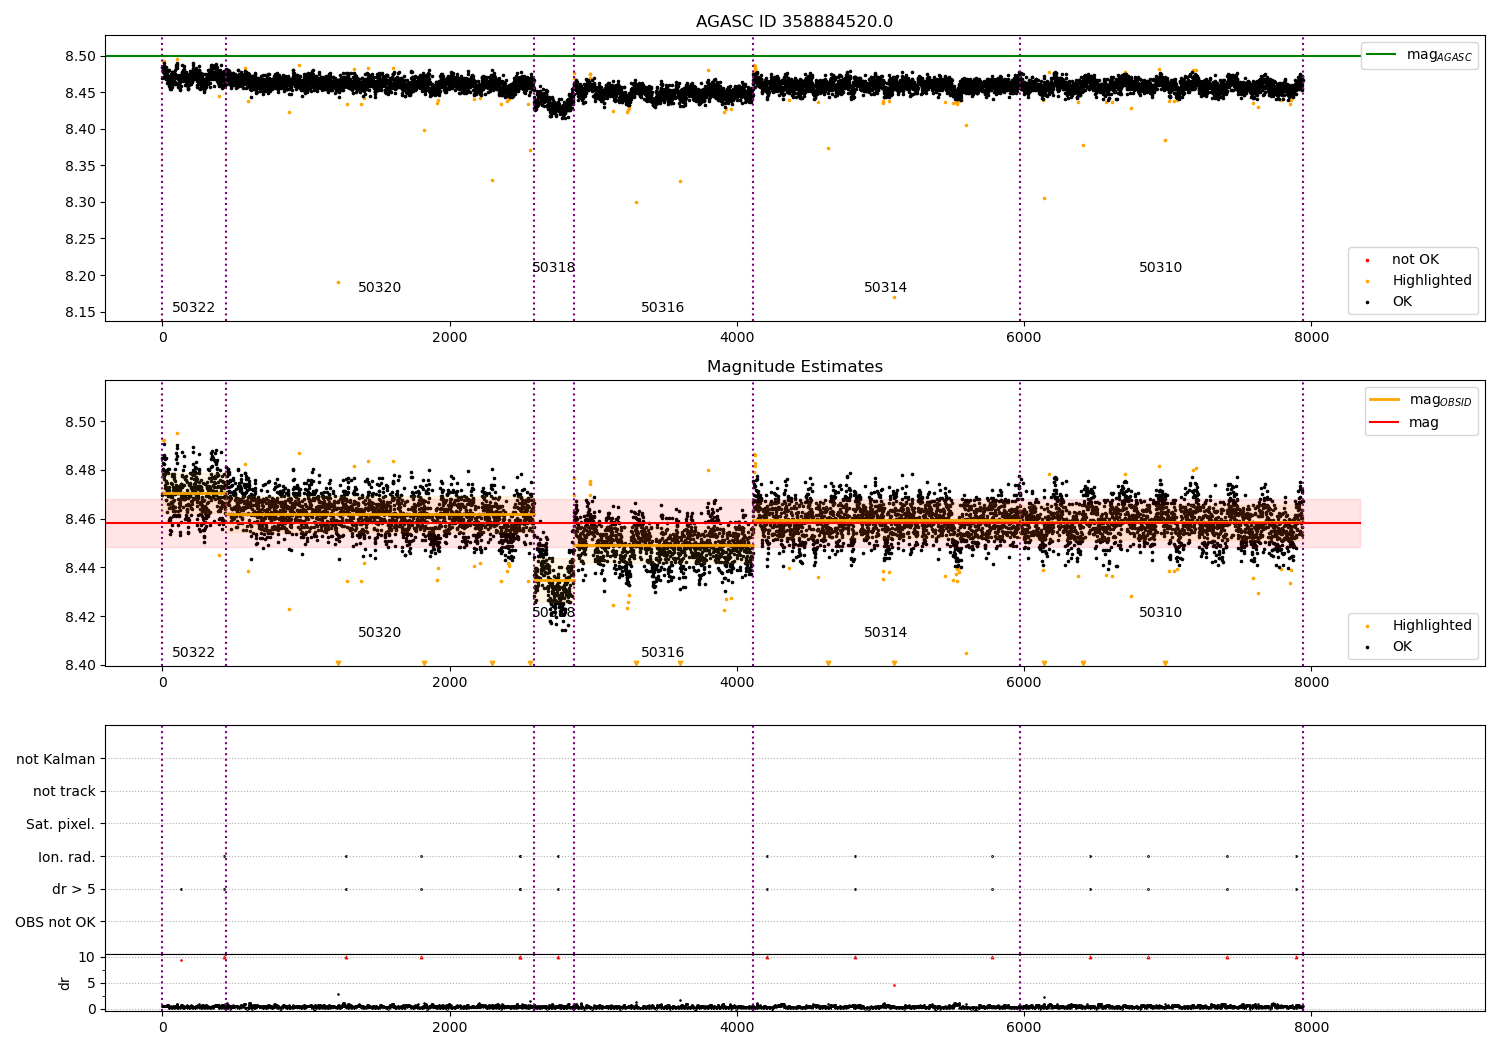This screenshot has height=1050, width=1500.
Task: Click 'Highlighted' legend entry in middle panel
Action: click(x=1432, y=626)
